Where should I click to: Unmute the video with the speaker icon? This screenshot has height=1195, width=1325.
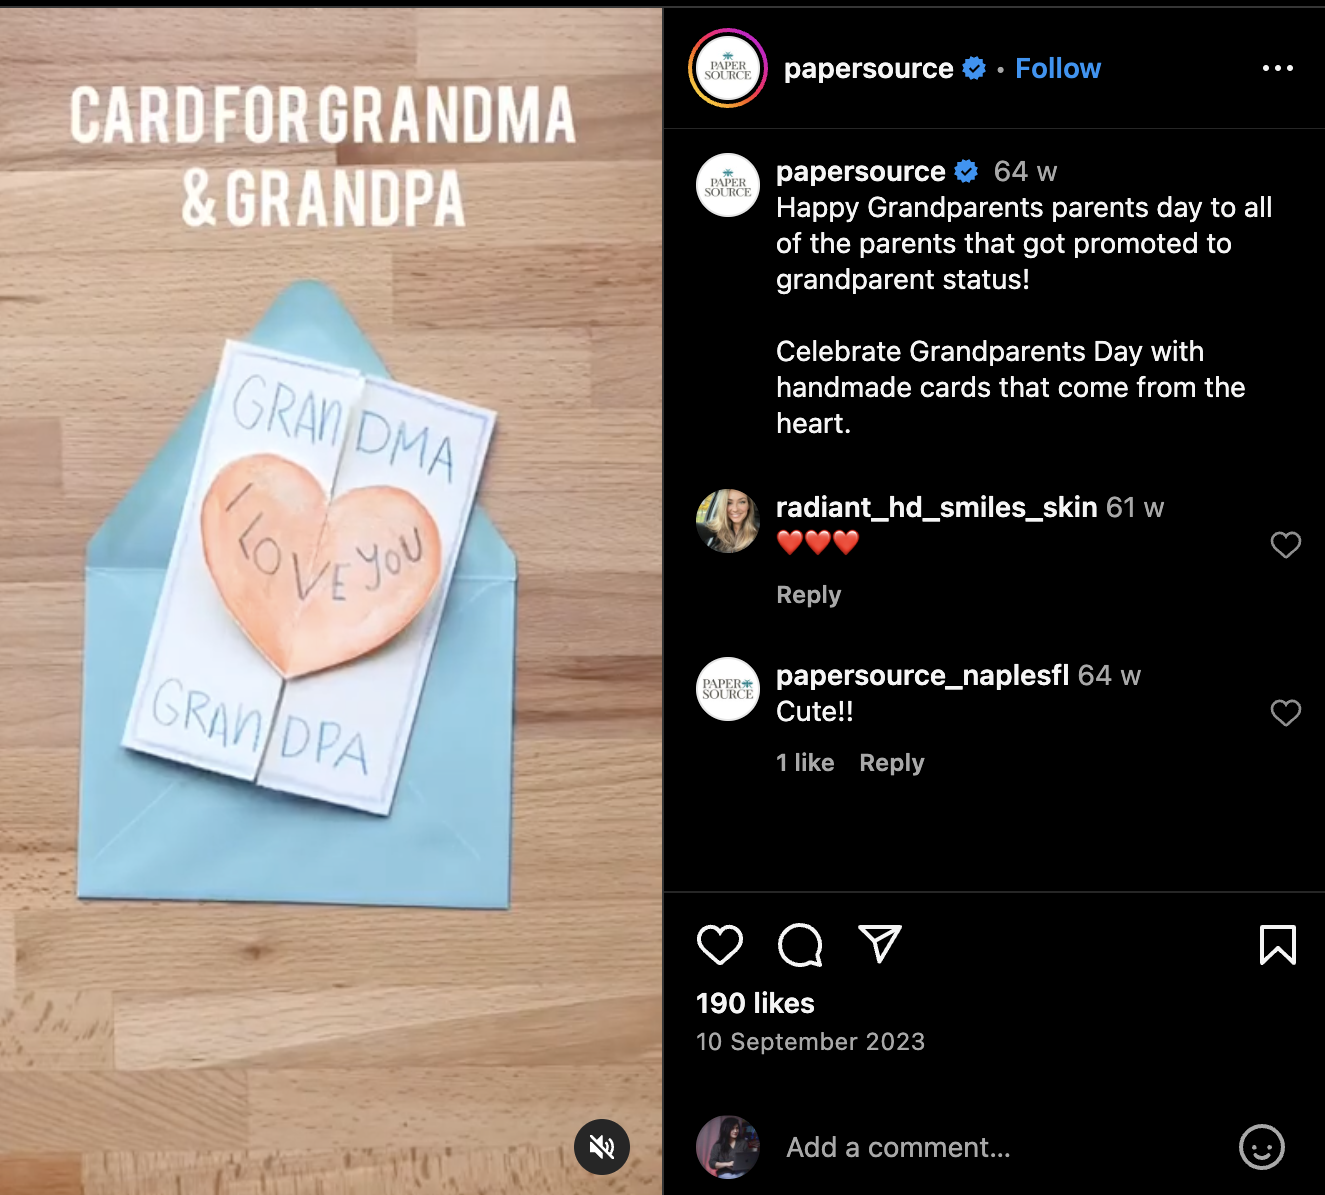point(602,1147)
